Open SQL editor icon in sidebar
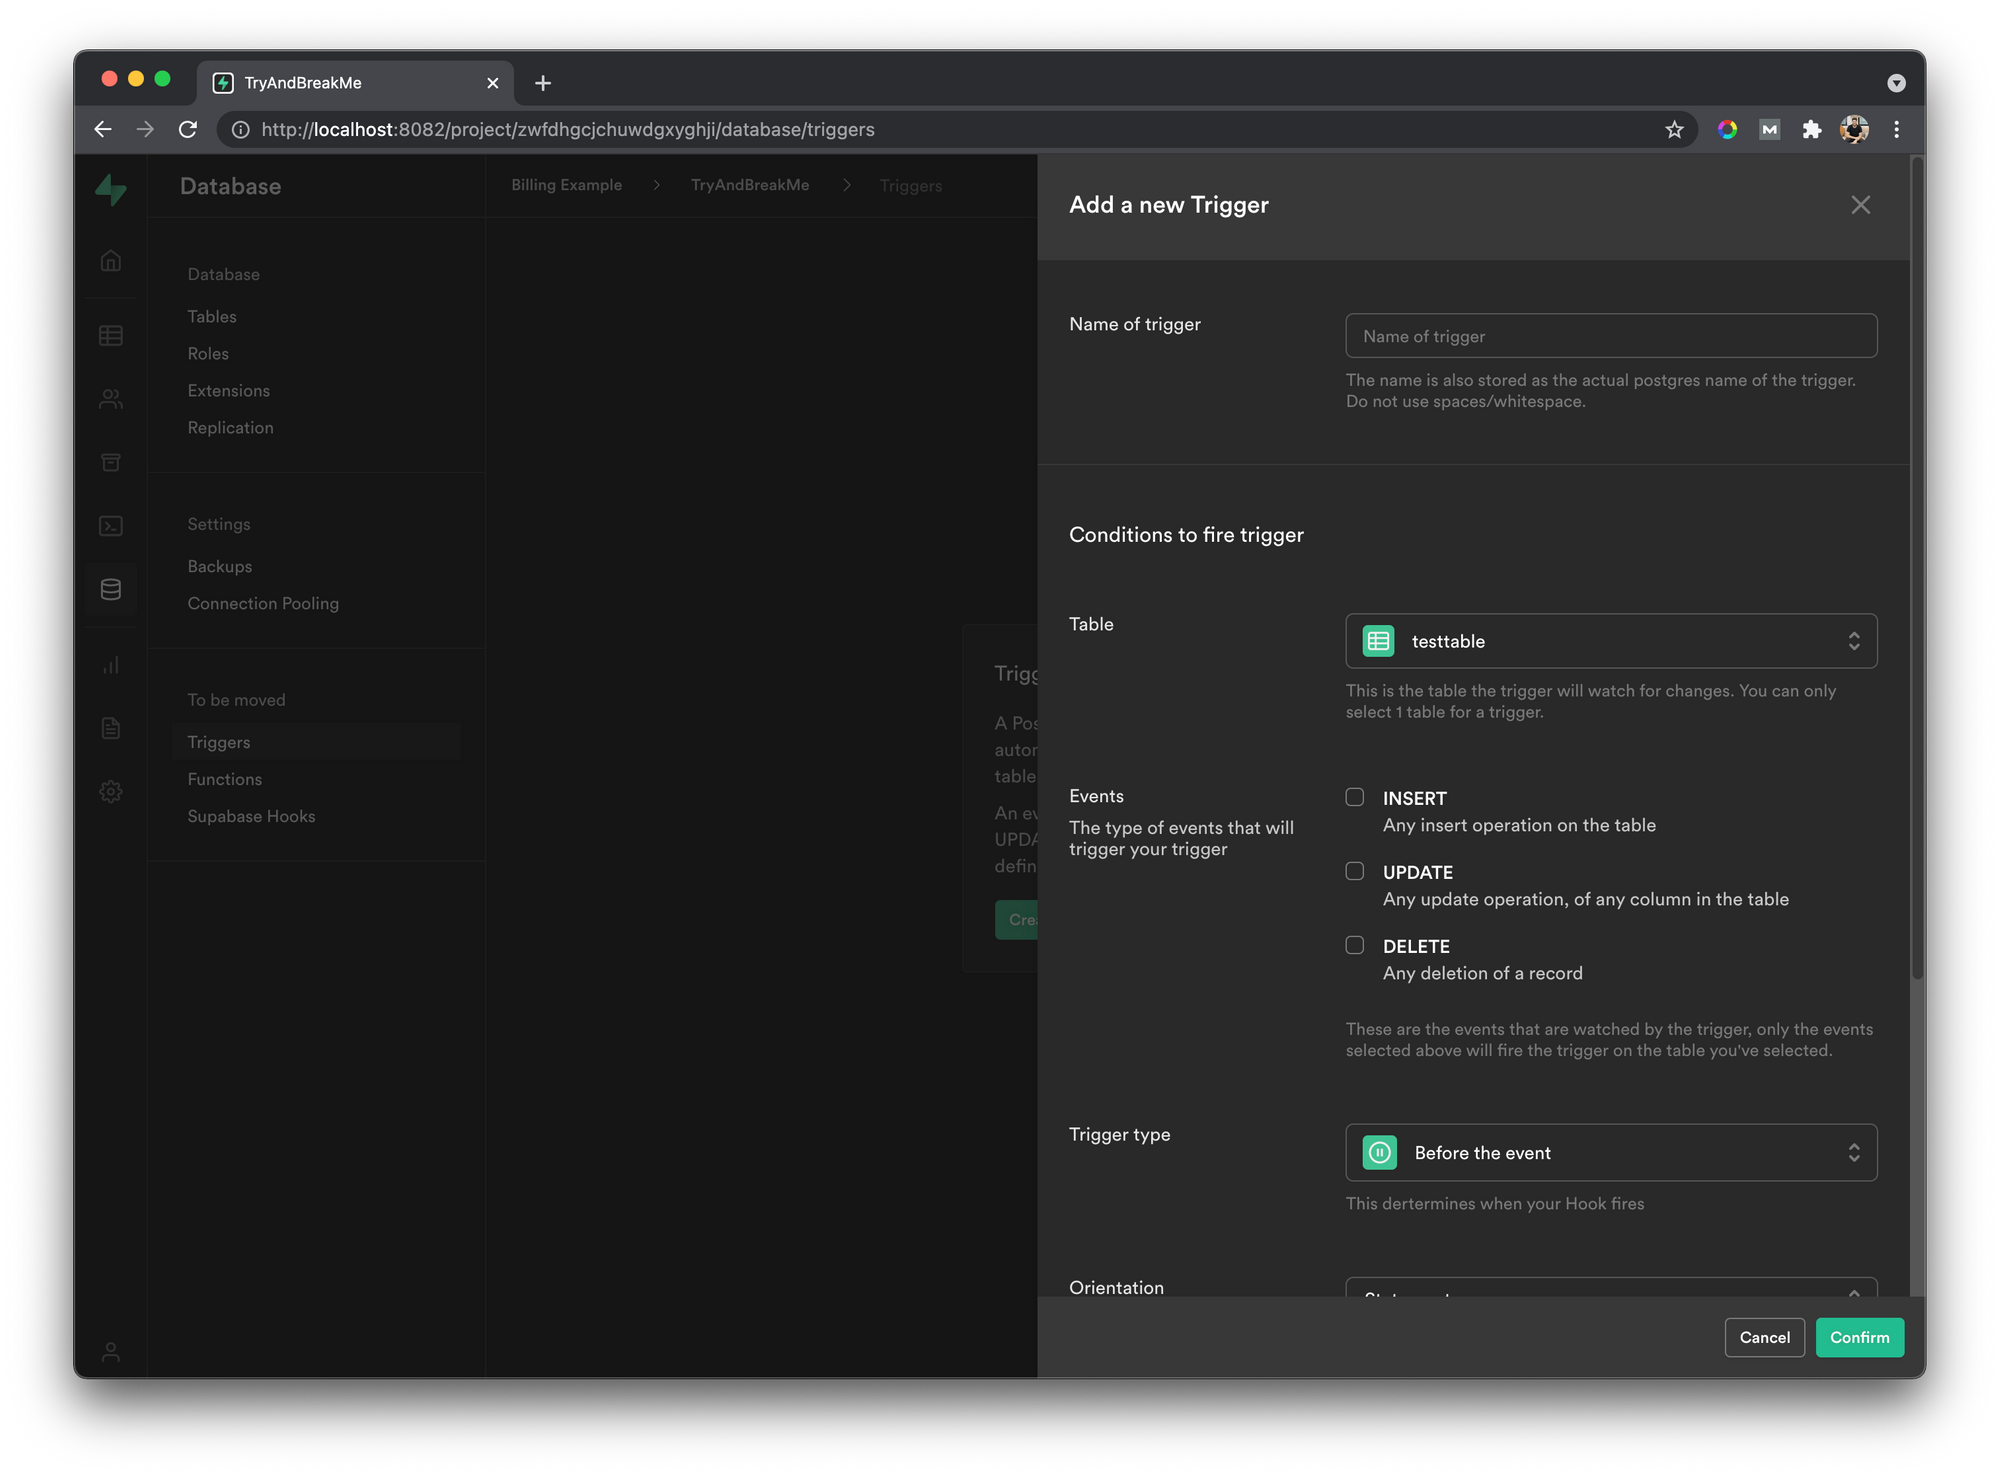 (111, 526)
